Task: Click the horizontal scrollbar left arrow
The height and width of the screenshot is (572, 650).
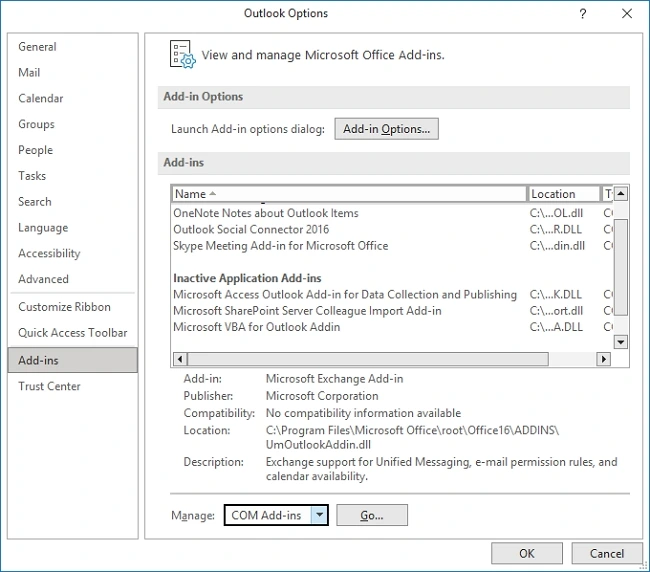Action: point(180,359)
